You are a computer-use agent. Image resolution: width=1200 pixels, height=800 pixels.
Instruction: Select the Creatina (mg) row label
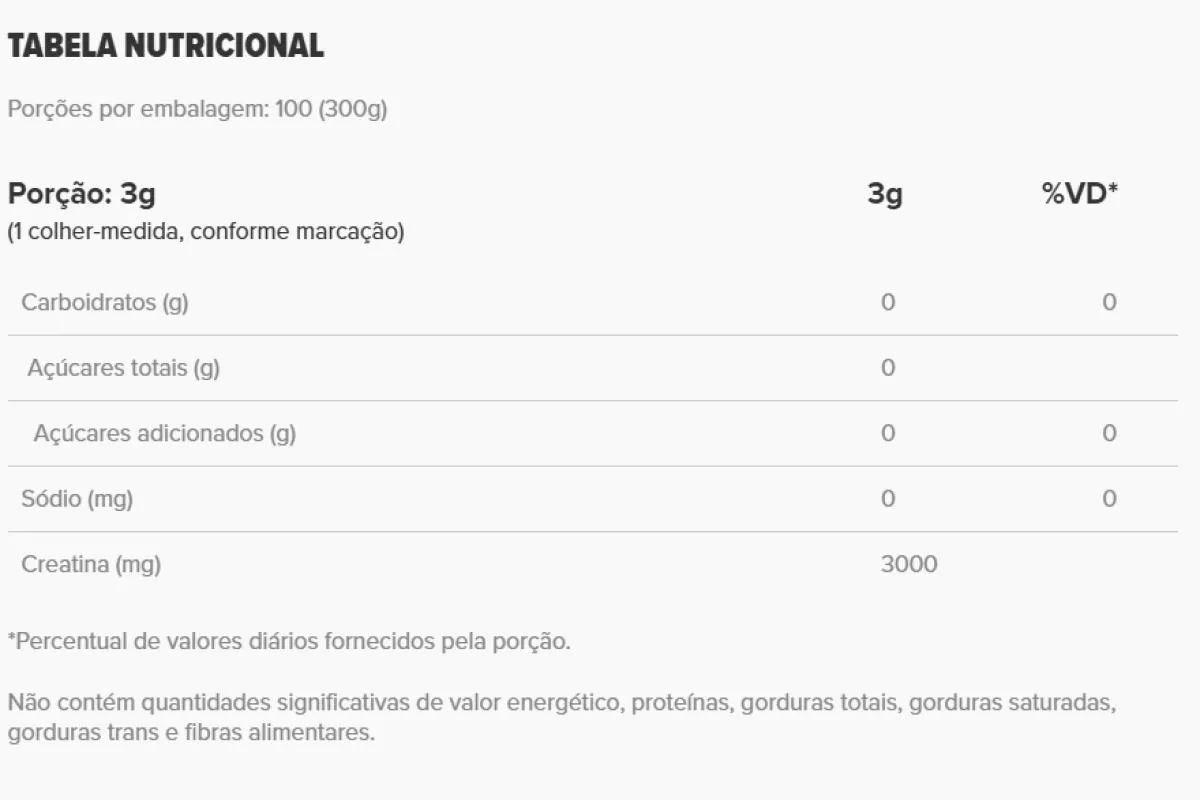[91, 565]
